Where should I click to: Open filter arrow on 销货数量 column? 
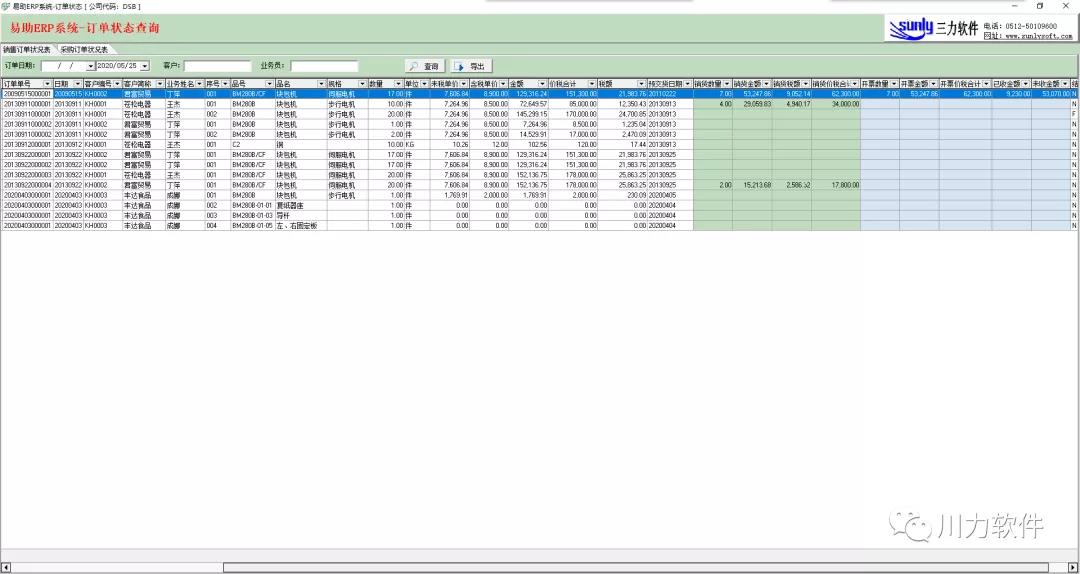point(727,84)
